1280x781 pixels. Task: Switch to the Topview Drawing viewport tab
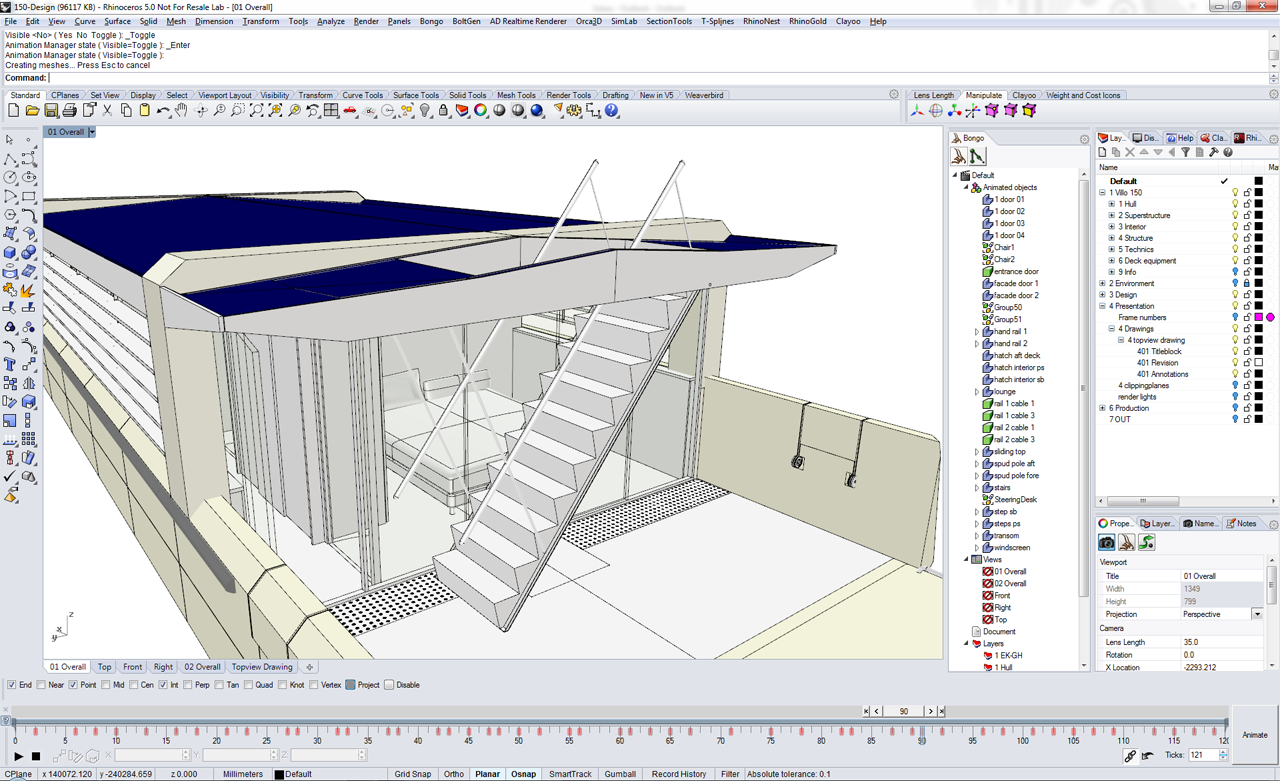(262, 667)
